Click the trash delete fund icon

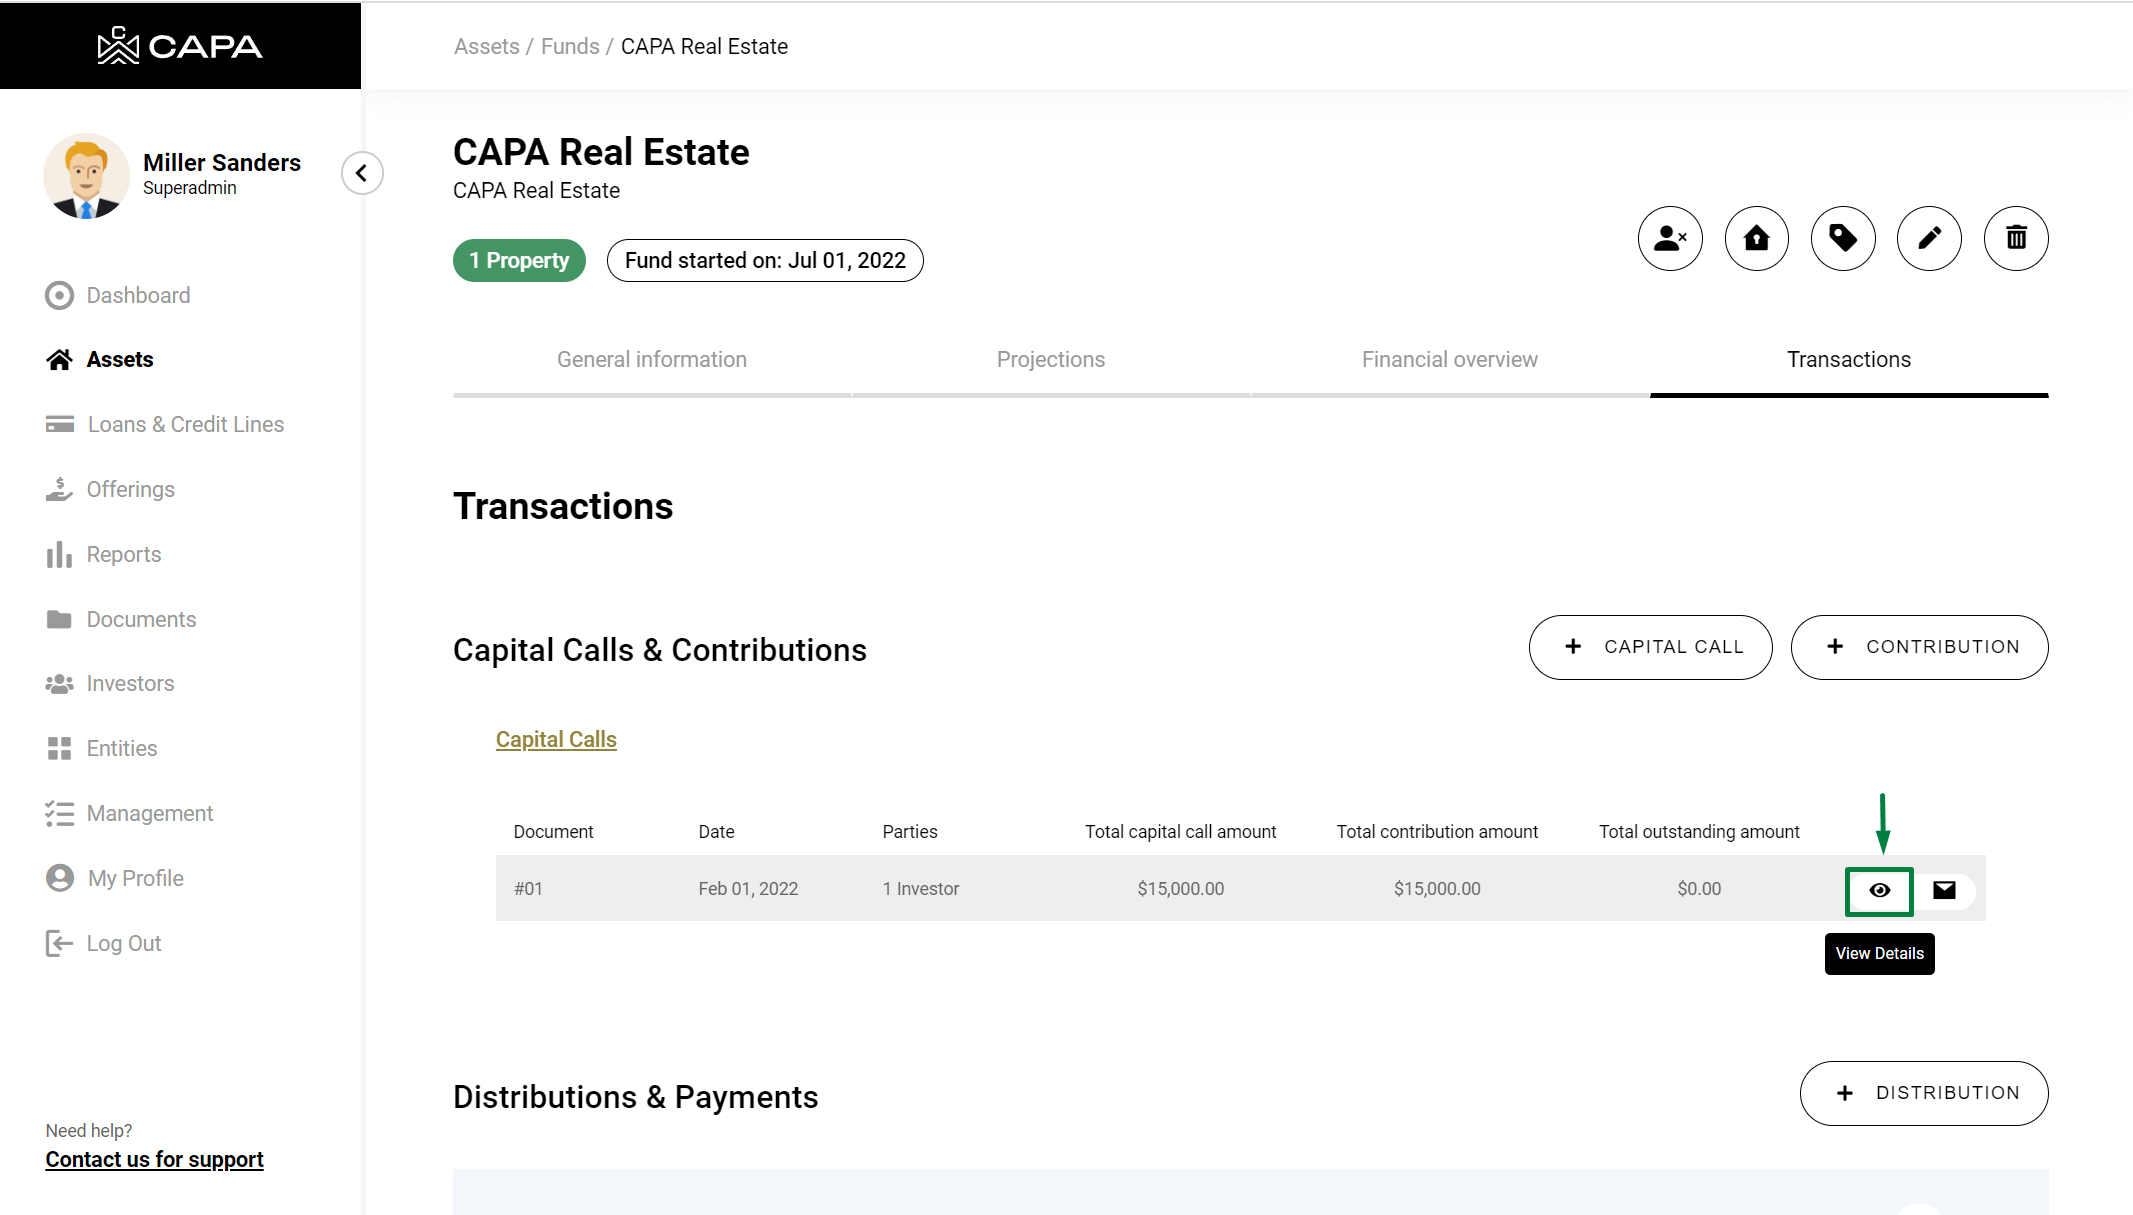tap(2015, 239)
